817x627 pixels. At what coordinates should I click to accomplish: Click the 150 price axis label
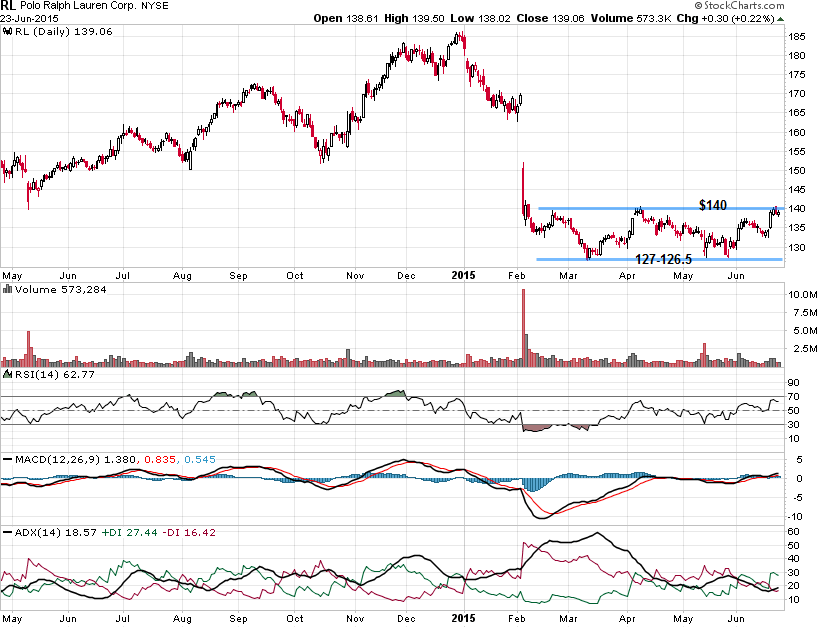797,170
